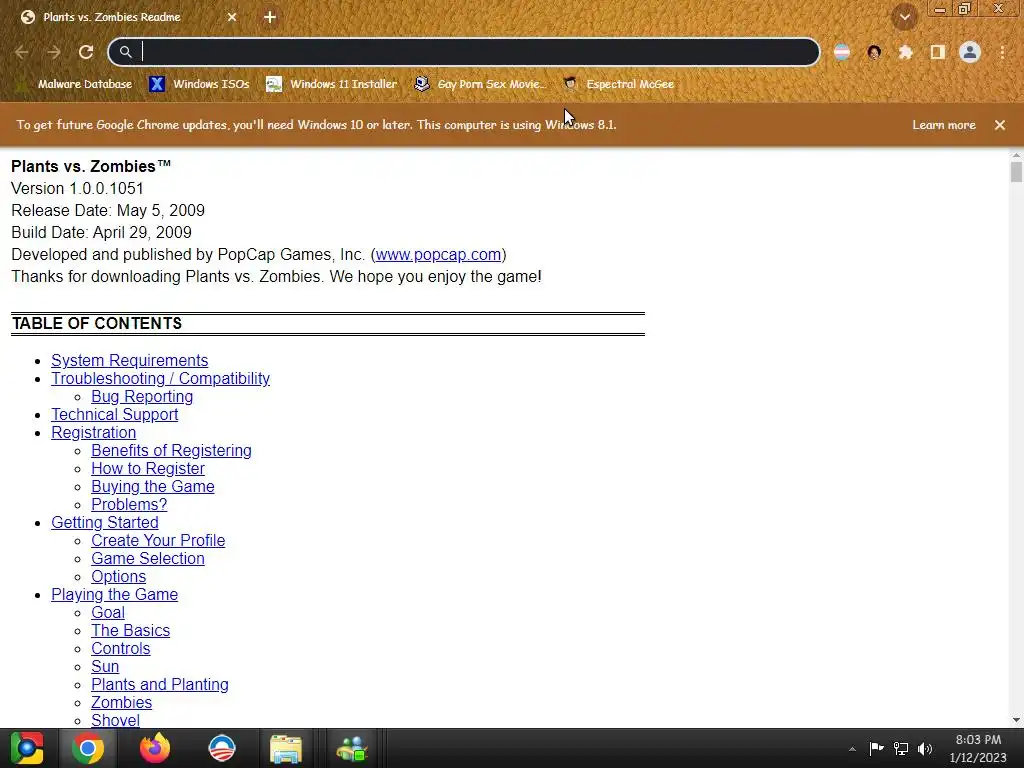Open the Windows ISOs bookmark

[x=199, y=84]
